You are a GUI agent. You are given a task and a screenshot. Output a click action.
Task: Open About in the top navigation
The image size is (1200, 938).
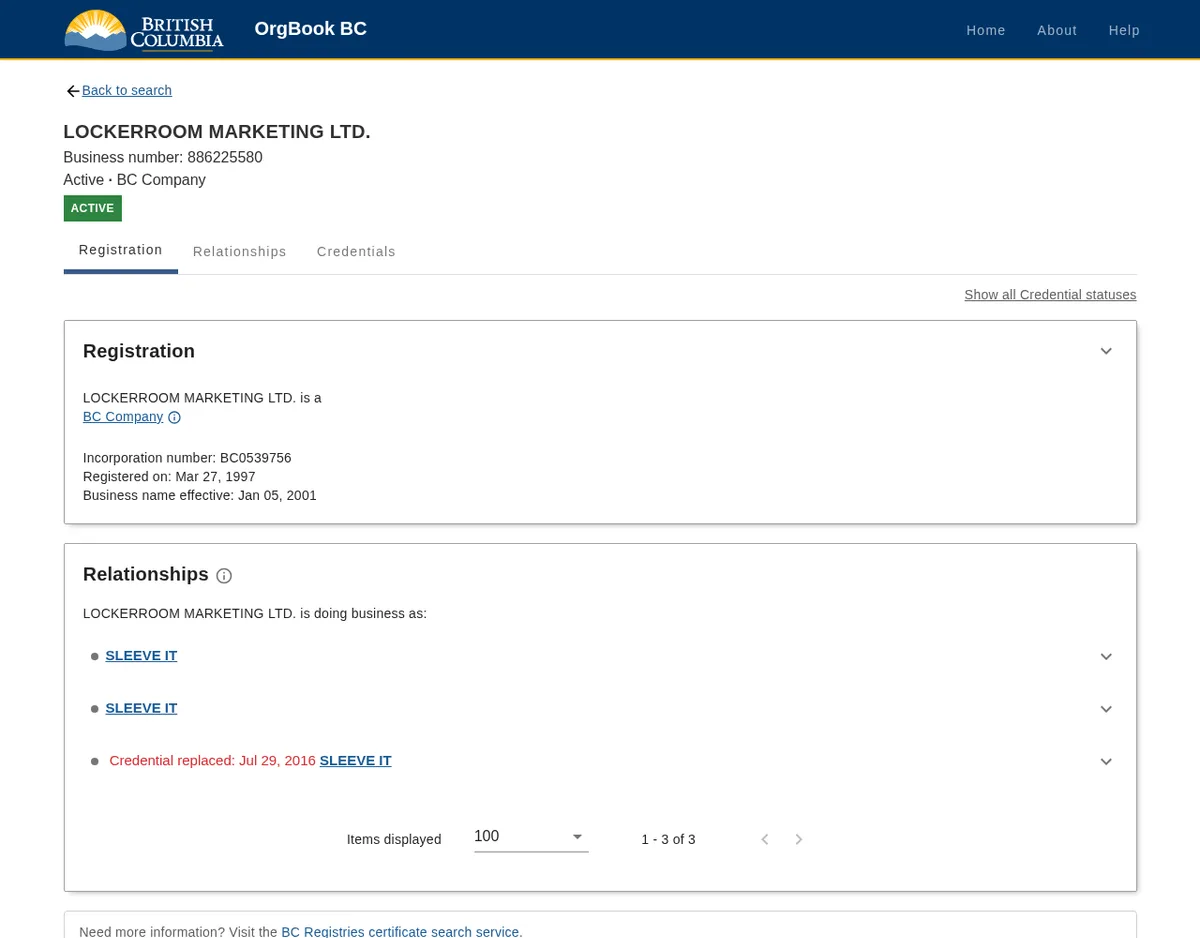(1057, 30)
